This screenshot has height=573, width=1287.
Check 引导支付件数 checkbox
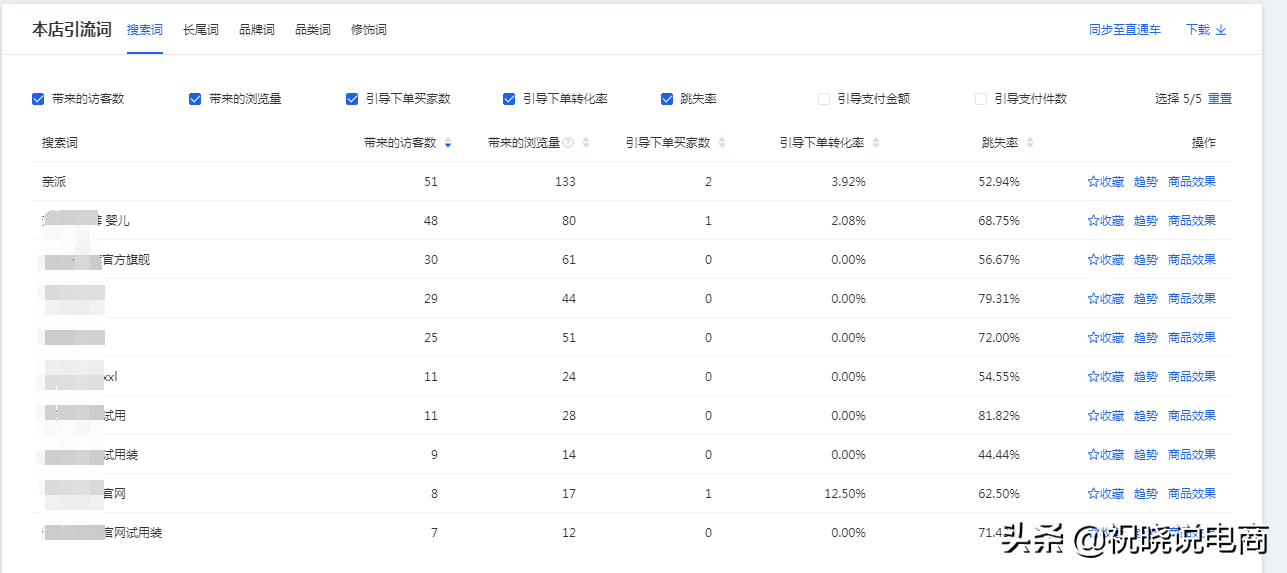click(981, 99)
